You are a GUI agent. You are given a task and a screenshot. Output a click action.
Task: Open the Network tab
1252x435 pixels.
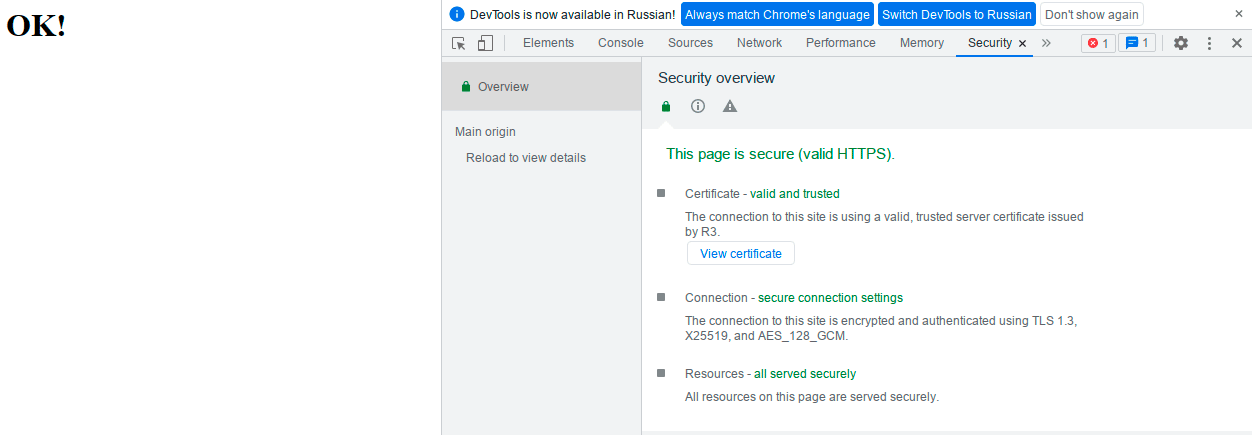pos(759,43)
